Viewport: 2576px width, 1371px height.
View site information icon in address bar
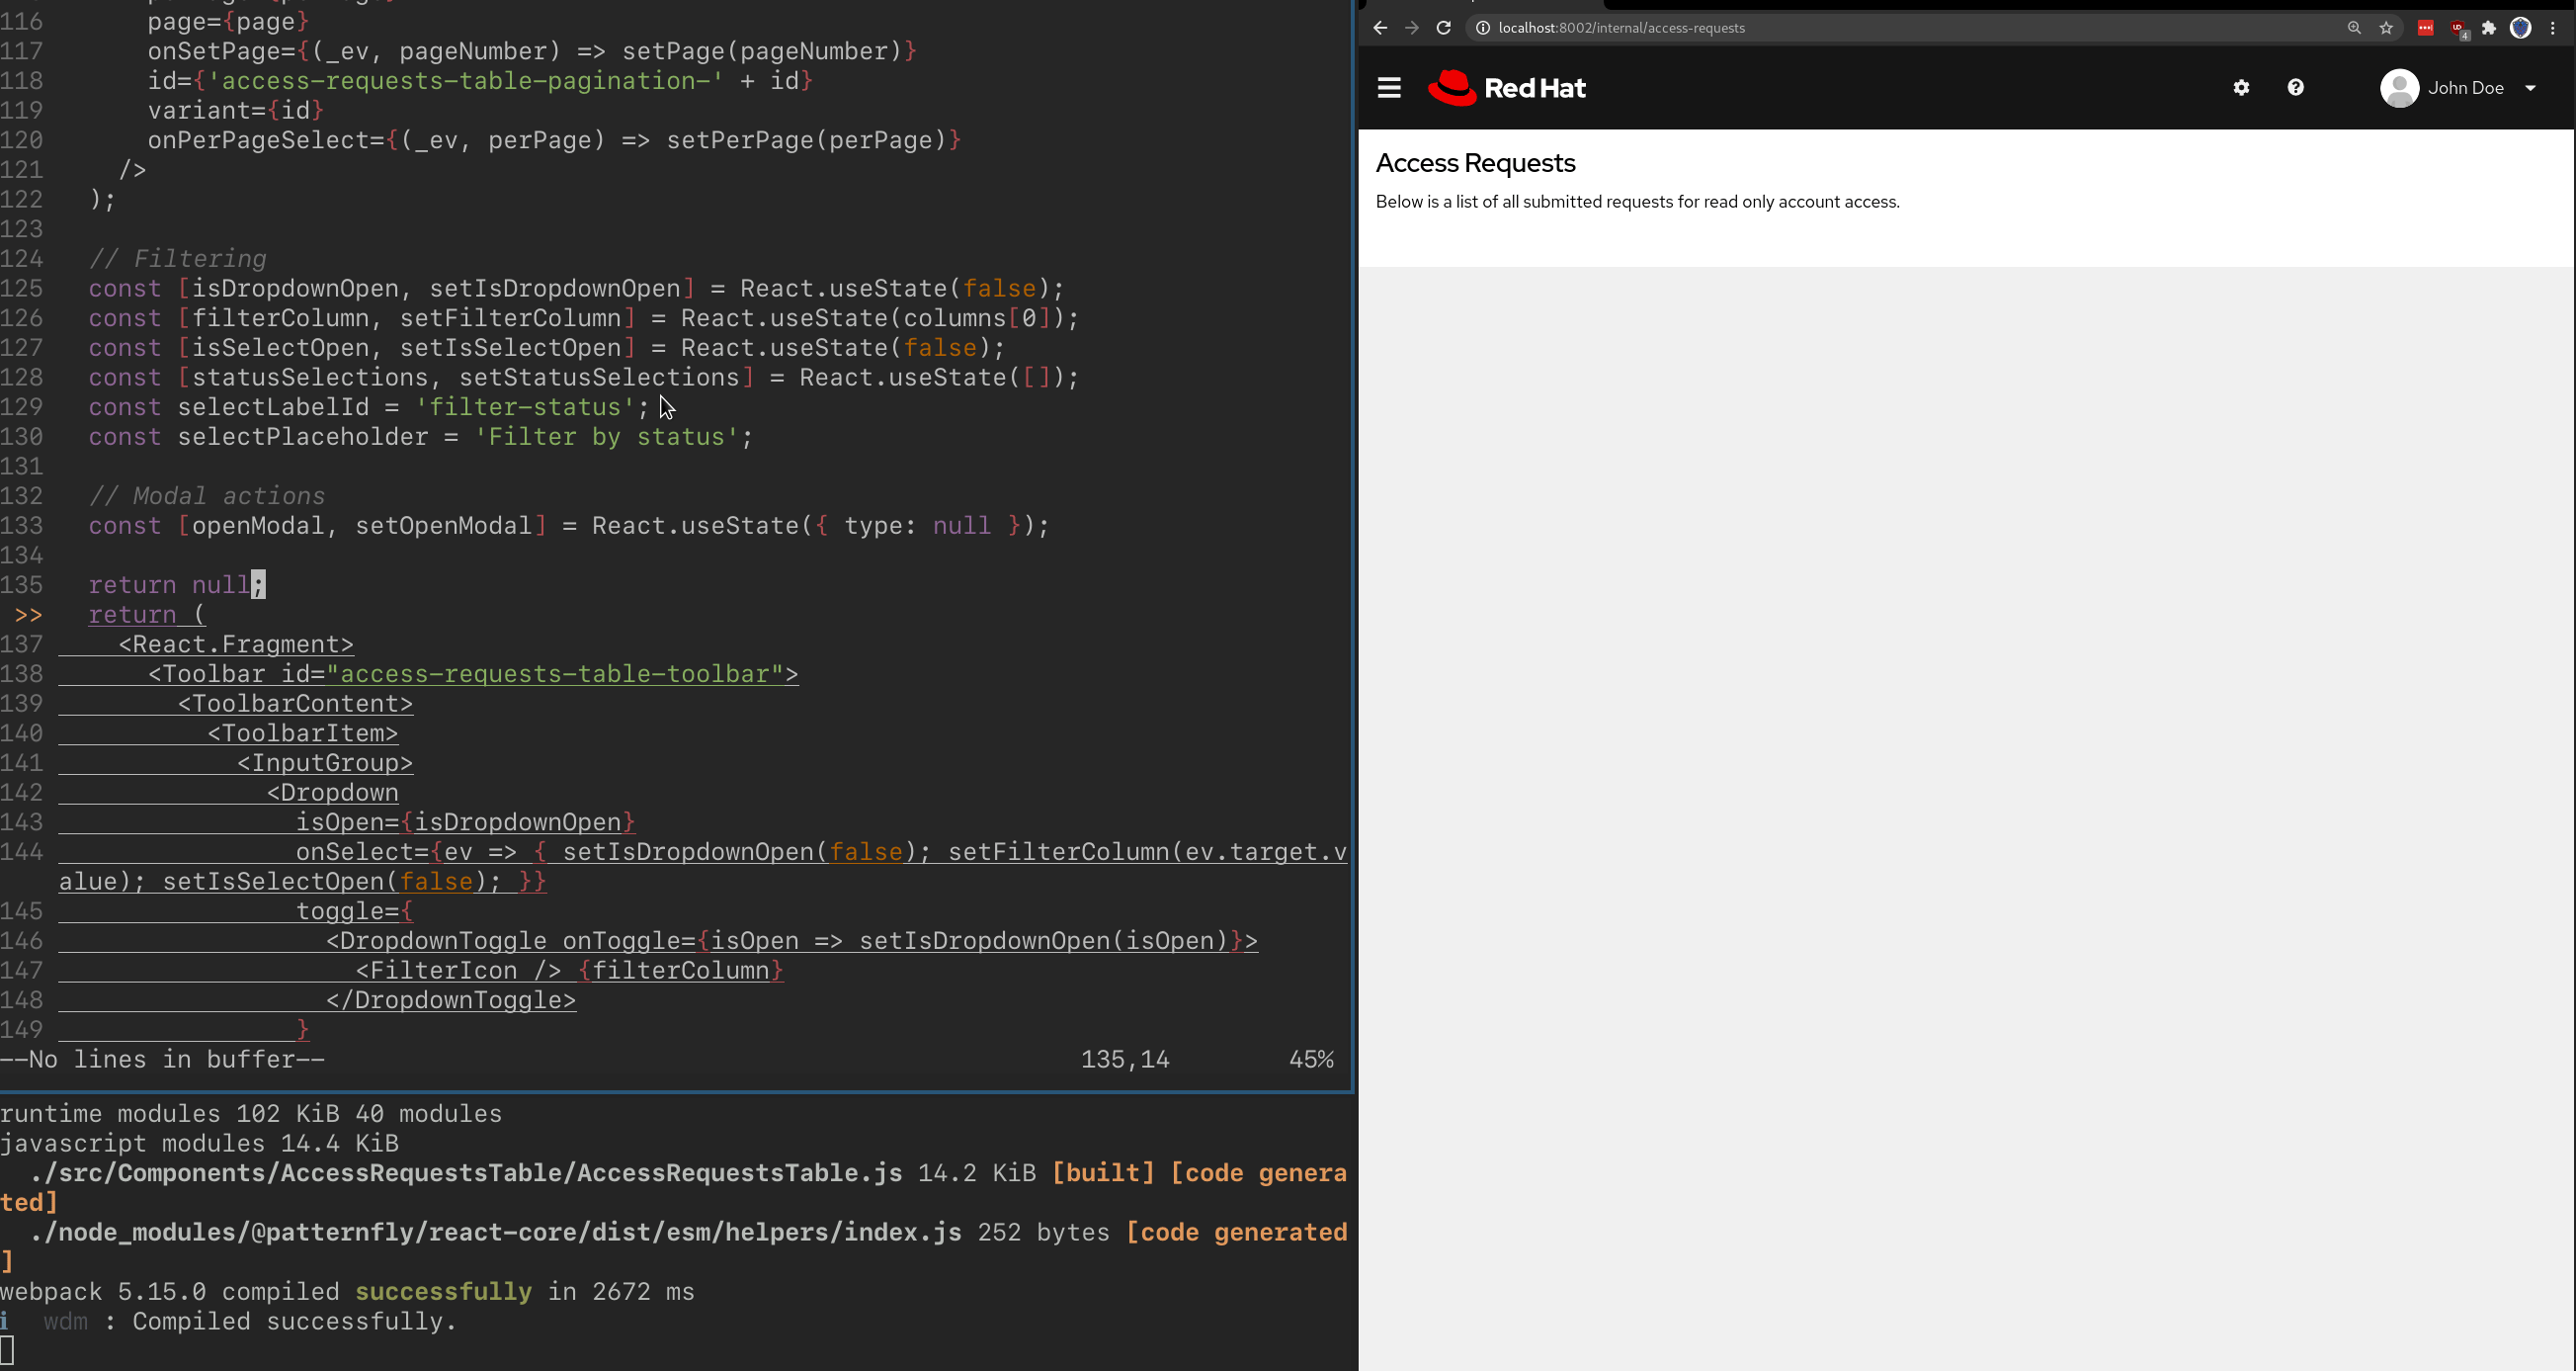(1483, 28)
